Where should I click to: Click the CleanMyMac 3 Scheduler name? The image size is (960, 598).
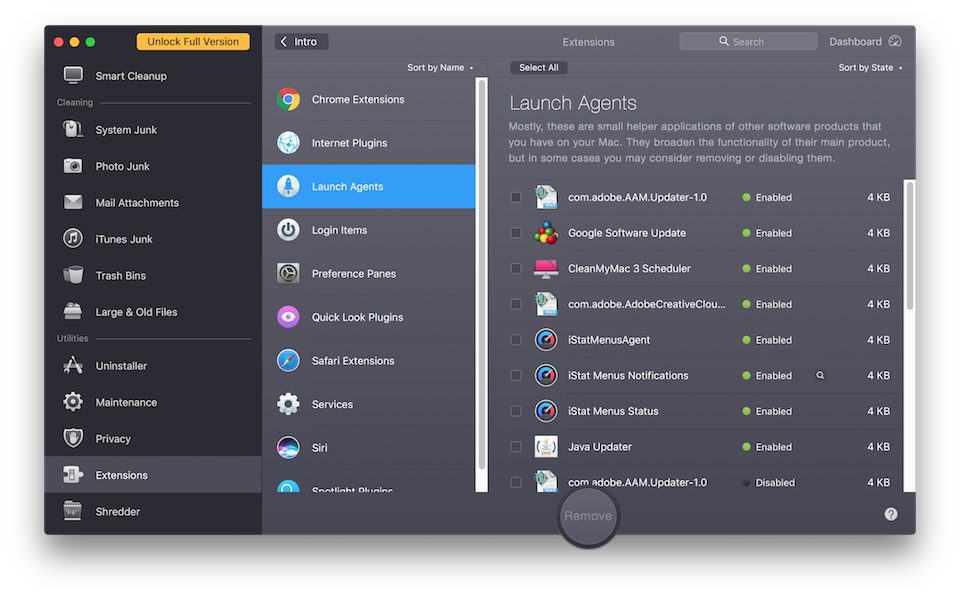(629, 268)
